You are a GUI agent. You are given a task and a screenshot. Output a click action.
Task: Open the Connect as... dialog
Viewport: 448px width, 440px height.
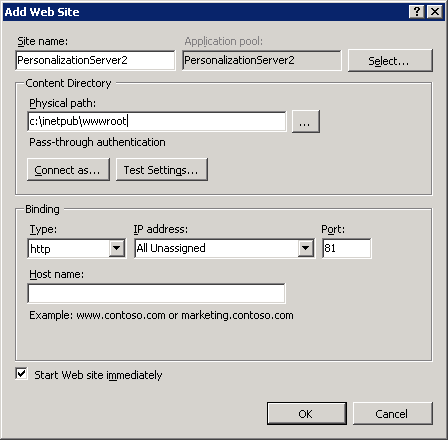click(x=68, y=170)
